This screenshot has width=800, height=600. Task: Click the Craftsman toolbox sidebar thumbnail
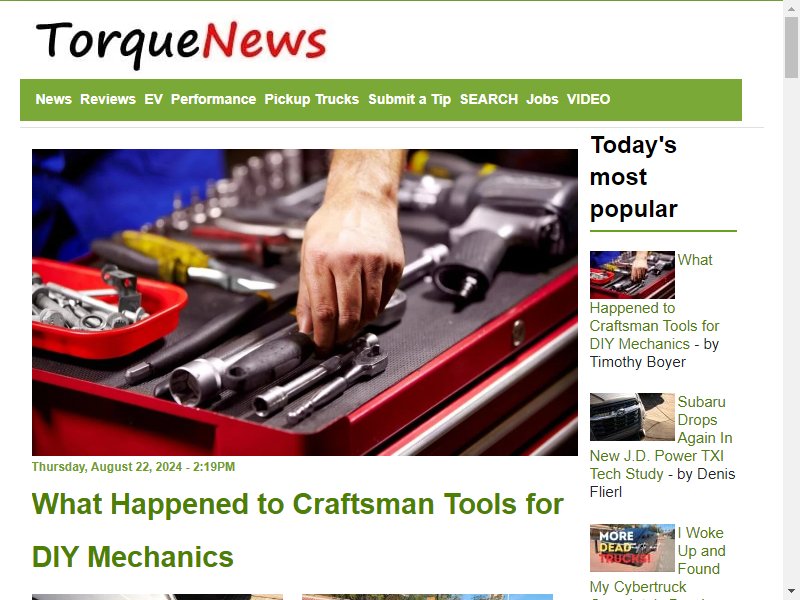632,274
